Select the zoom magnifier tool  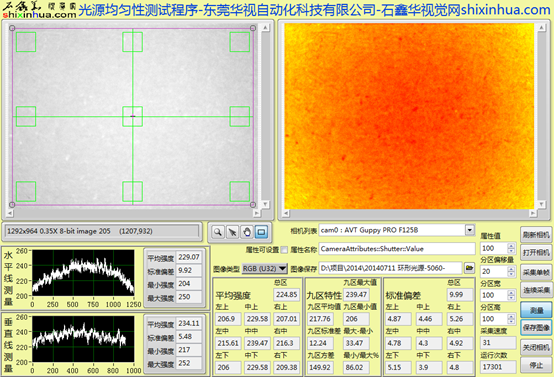218,232
